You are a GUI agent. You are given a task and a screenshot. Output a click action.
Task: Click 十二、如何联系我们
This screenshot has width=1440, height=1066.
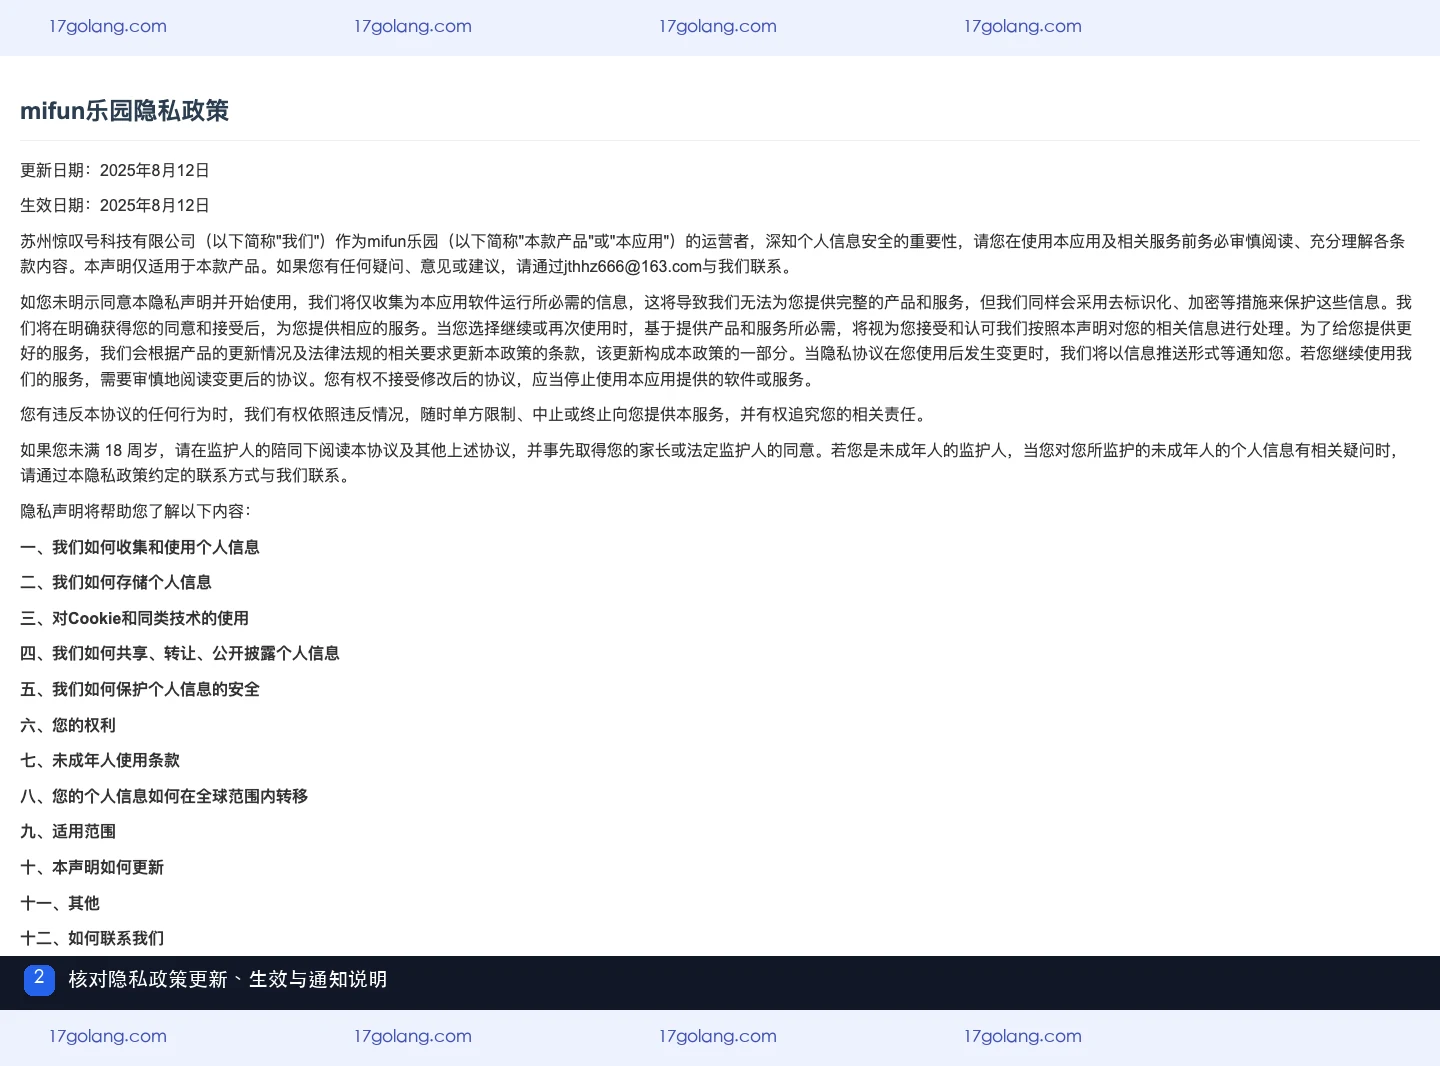tap(92, 938)
